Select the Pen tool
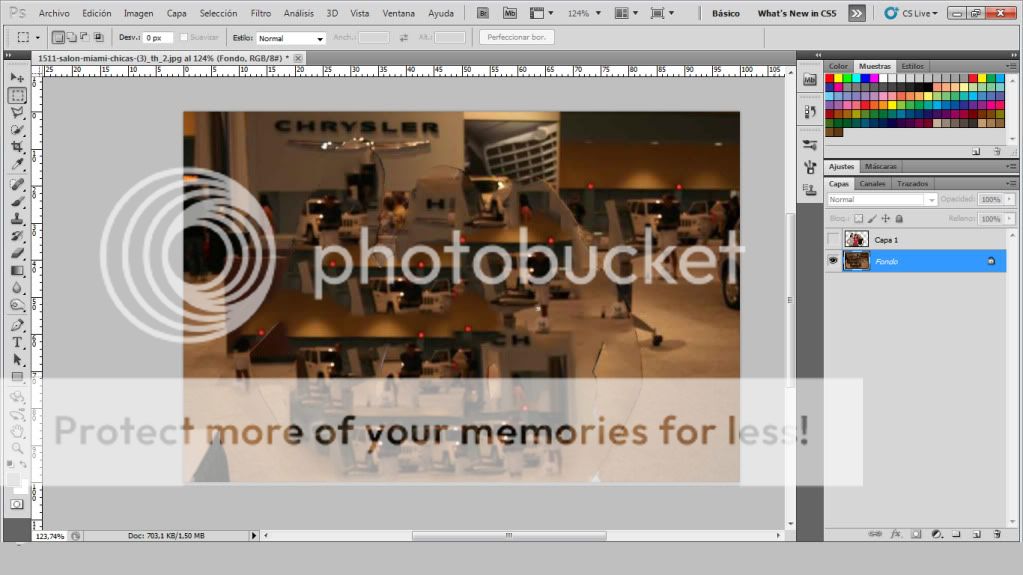The width and height of the screenshot is (1023, 575). click(x=17, y=325)
